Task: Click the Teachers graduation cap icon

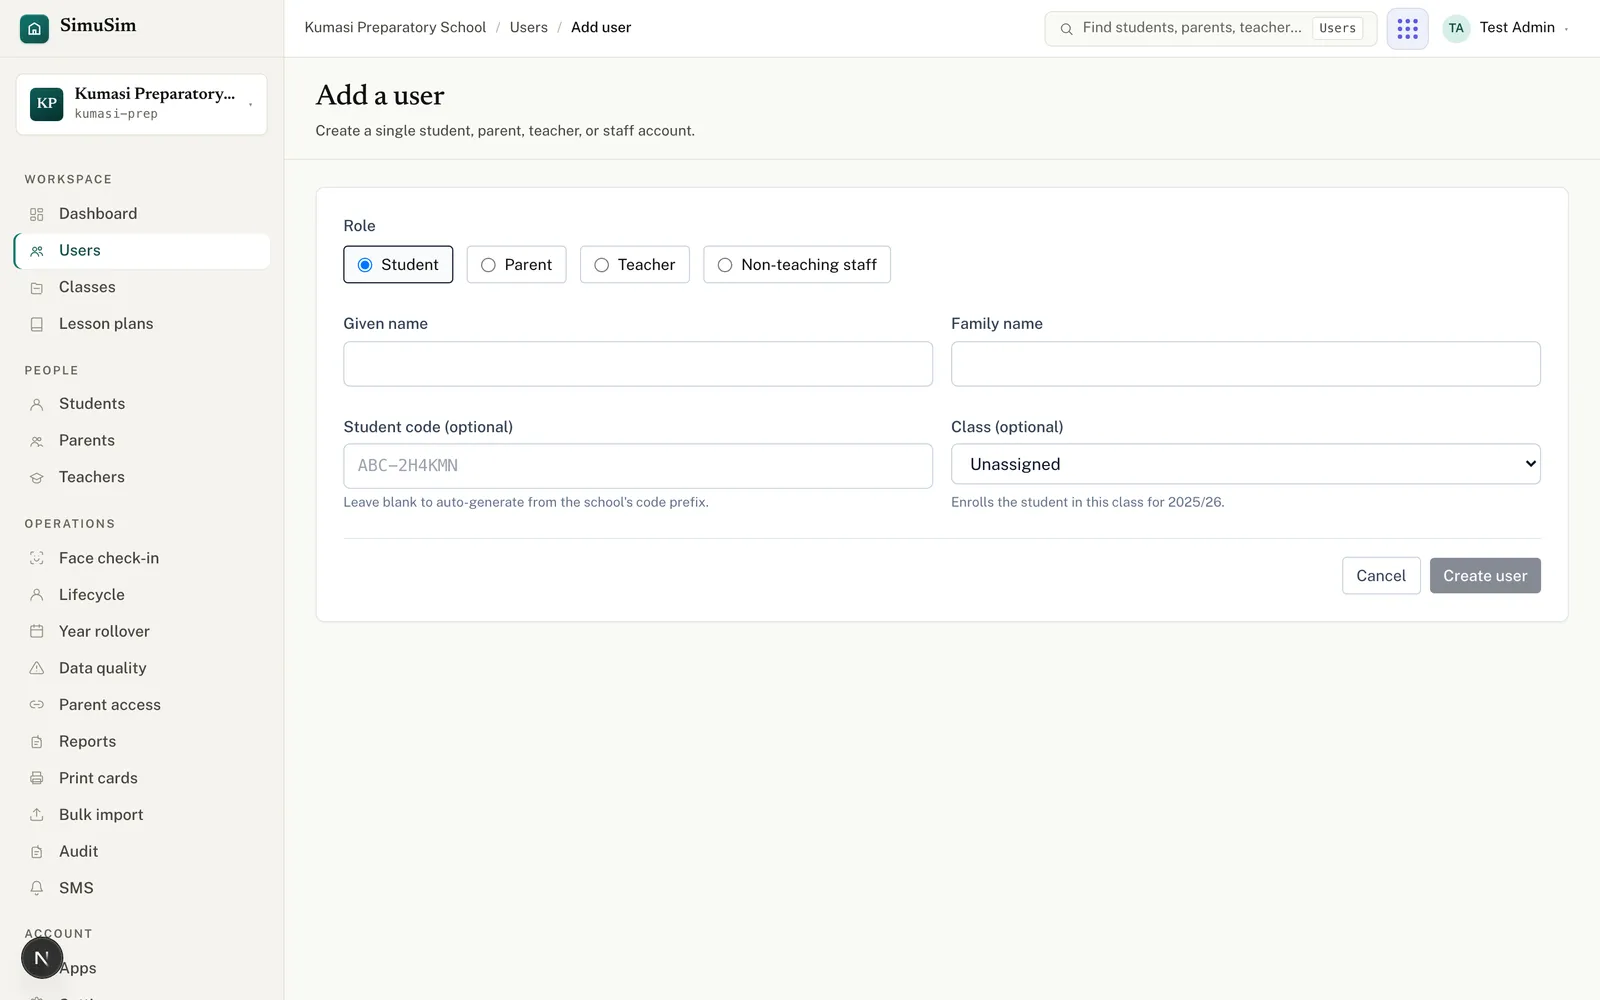Action: tap(37, 478)
